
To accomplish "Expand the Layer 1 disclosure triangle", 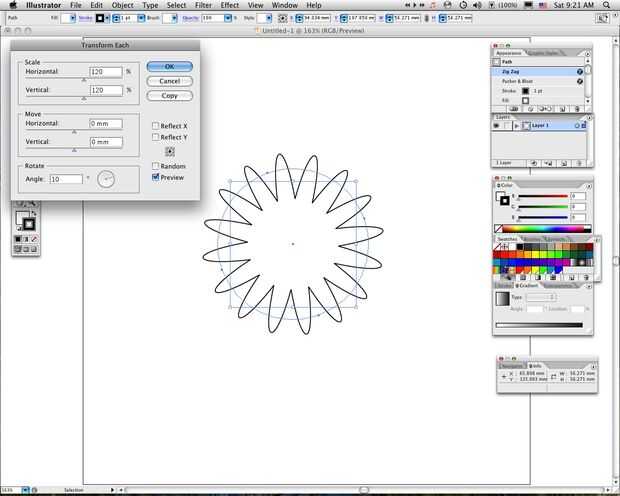I will tap(516, 126).
